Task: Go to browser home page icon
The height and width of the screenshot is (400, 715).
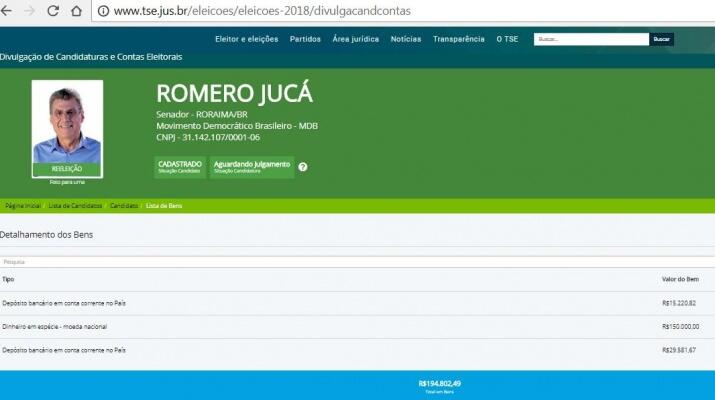Action: (x=76, y=11)
